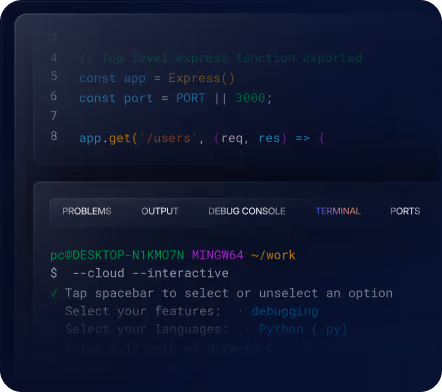This screenshot has height=392, width=442.
Task: Click the '/users' route string
Action: point(168,138)
